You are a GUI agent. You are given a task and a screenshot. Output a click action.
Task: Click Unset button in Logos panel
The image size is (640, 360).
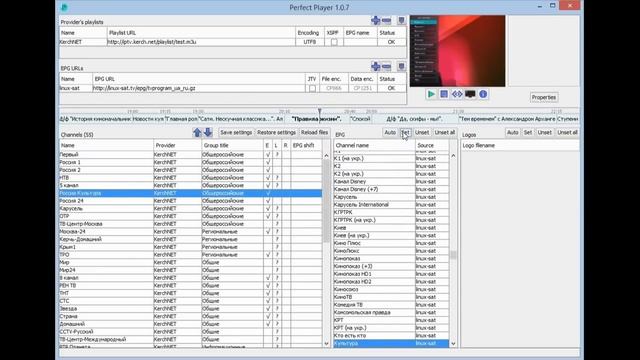click(544, 133)
